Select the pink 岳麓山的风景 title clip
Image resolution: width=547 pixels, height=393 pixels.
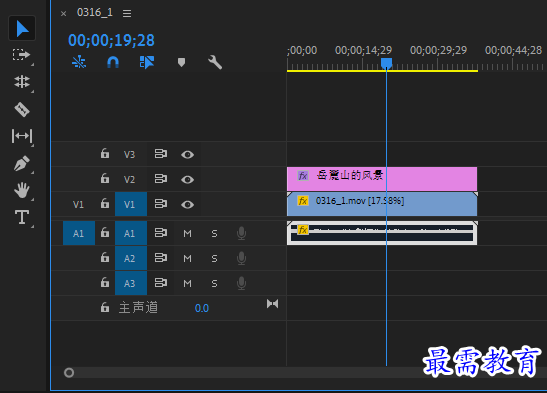click(x=382, y=179)
